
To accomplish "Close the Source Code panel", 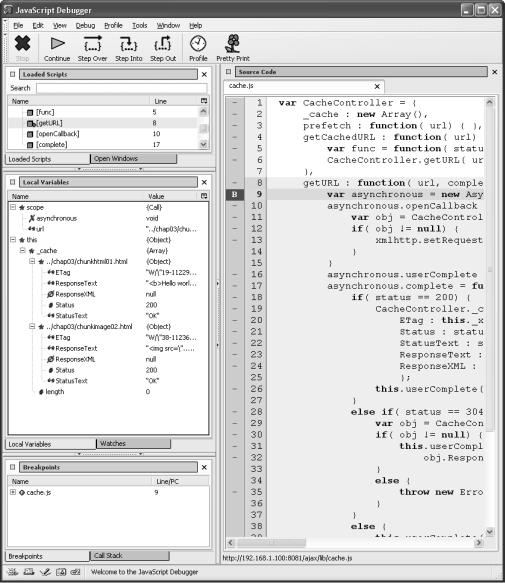I will 495,72.
